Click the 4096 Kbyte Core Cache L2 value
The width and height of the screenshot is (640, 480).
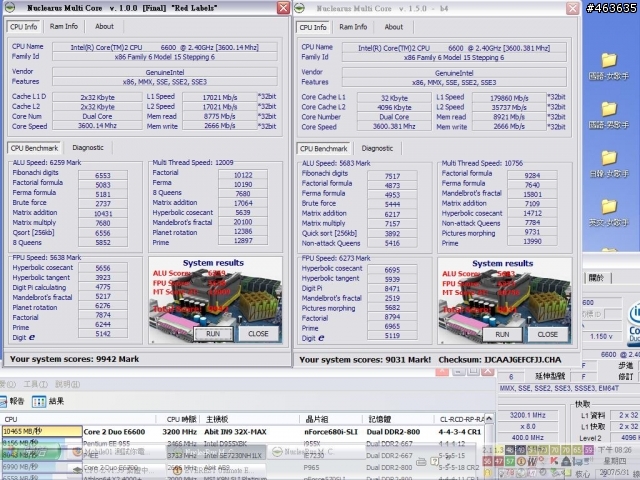[394, 107]
